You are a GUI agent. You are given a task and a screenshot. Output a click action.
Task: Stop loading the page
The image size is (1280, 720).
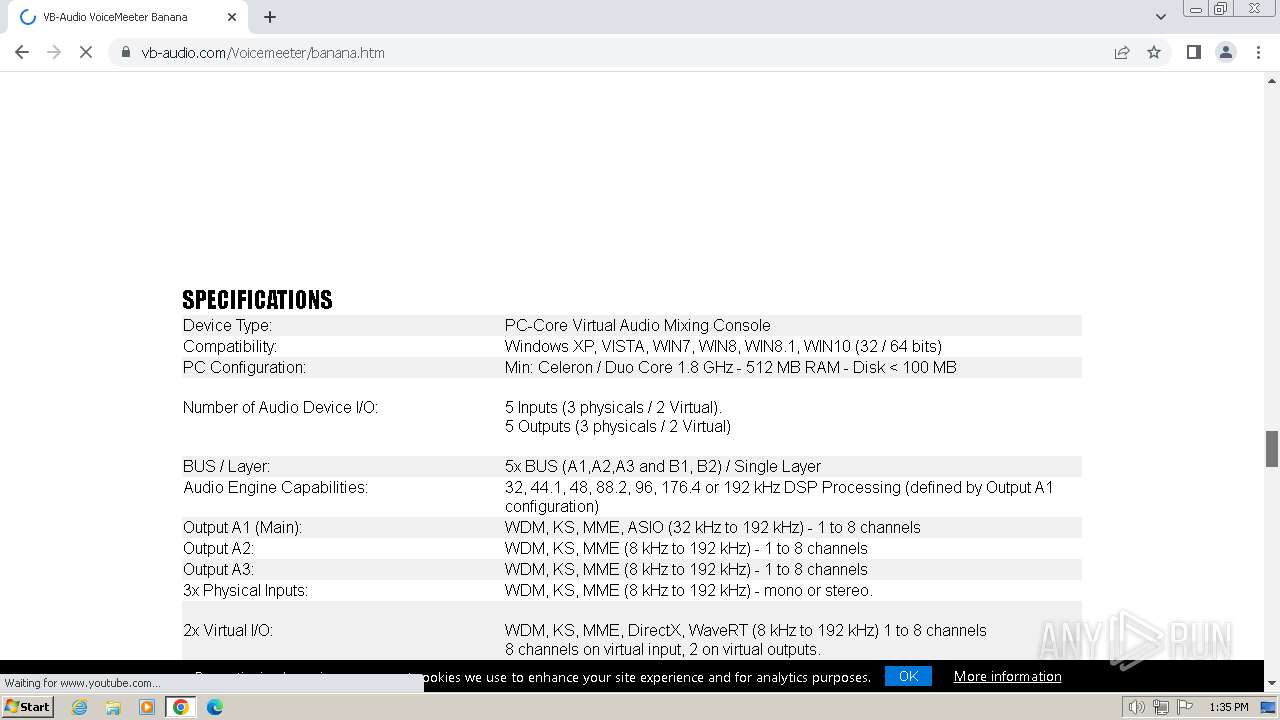tap(86, 52)
